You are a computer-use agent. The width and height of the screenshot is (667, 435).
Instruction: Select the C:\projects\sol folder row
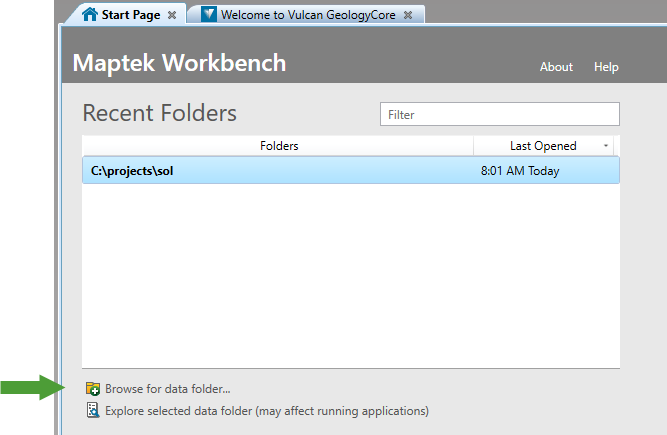351,171
